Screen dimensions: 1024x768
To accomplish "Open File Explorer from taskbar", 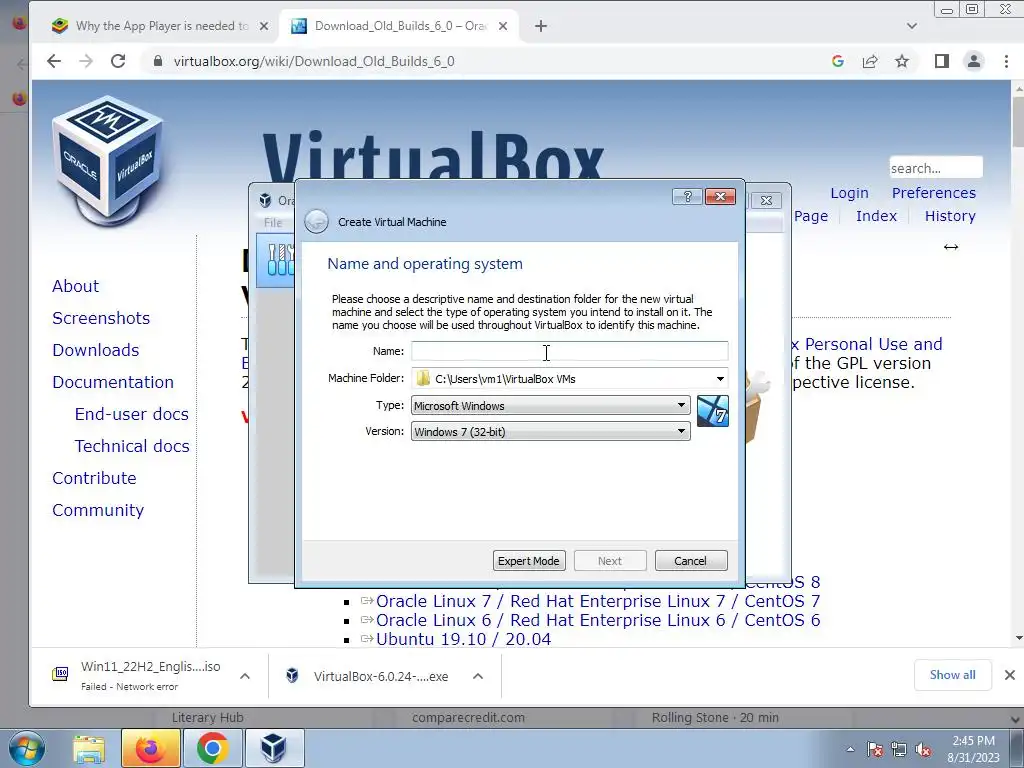I will 88,748.
